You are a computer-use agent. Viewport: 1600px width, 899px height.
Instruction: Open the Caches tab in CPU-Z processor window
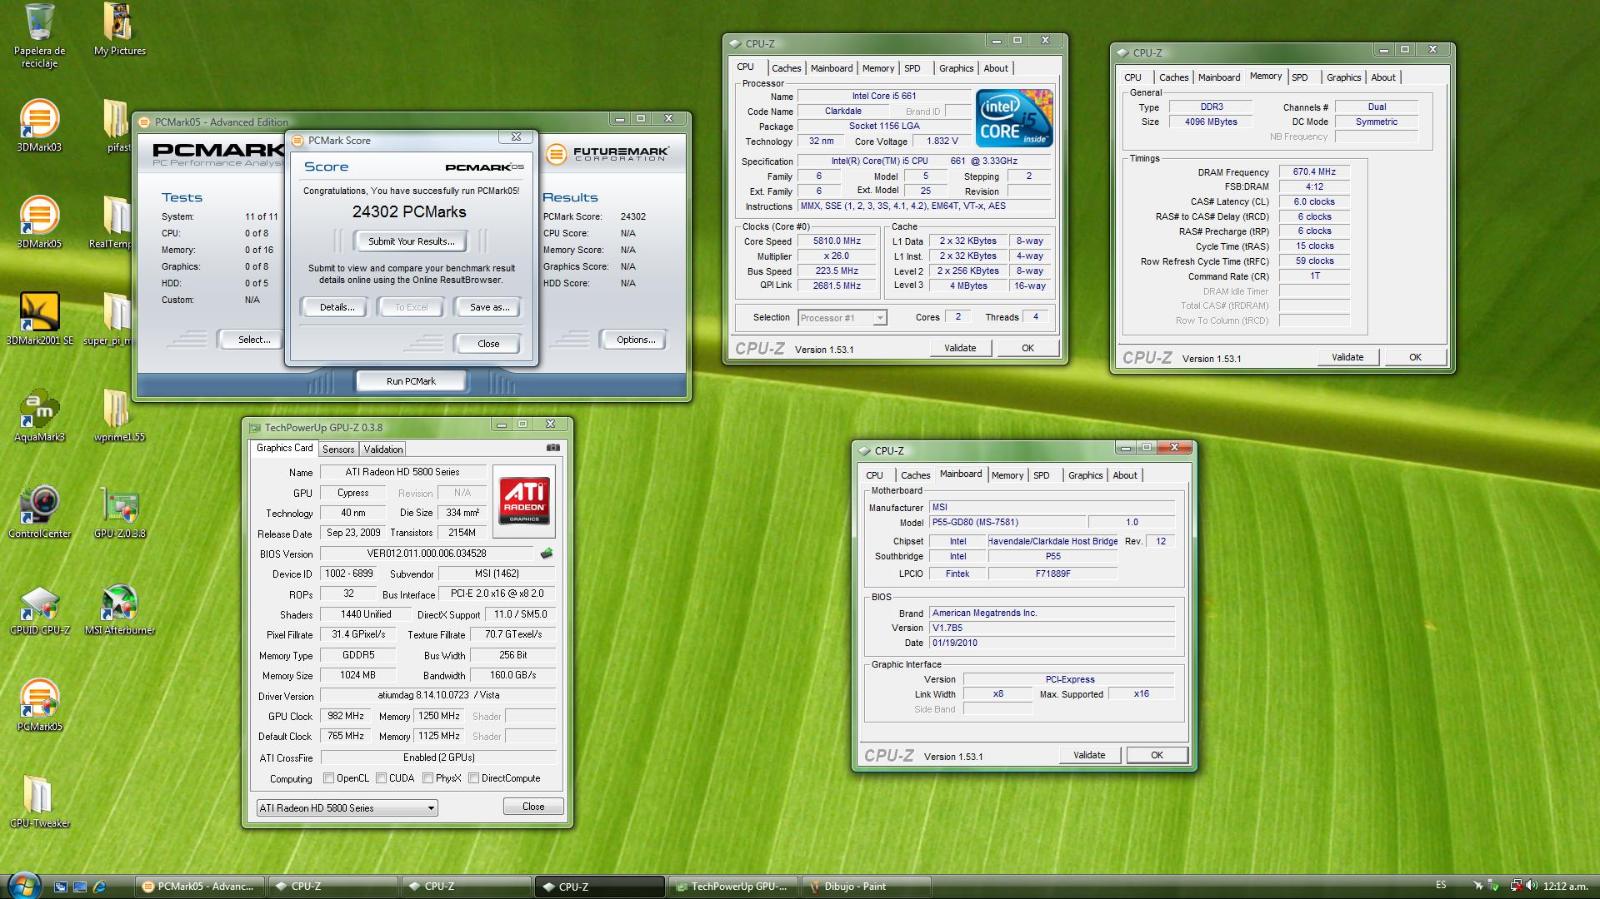point(786,68)
